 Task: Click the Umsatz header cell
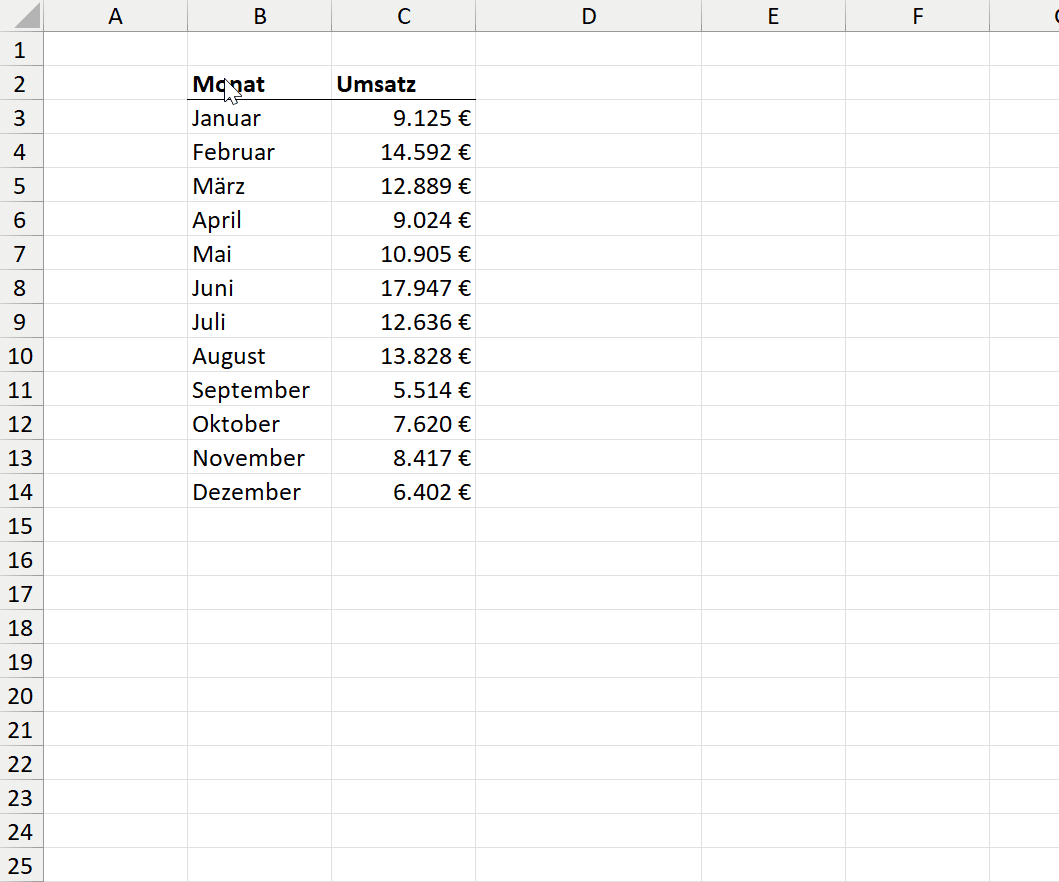click(x=403, y=84)
